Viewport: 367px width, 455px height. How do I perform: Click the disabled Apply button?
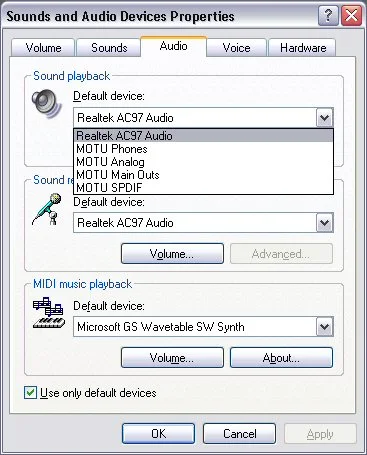[320, 433]
